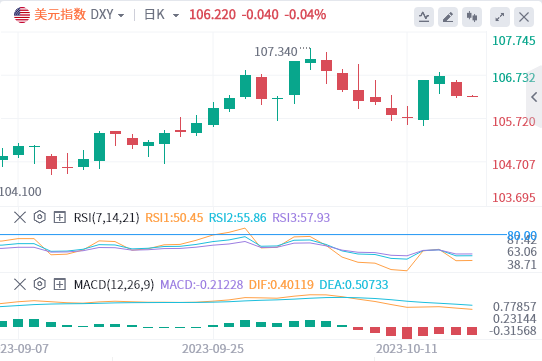This screenshot has width=542, height=361.
Task: Click the US flag symbol icon
Action: [22, 15]
